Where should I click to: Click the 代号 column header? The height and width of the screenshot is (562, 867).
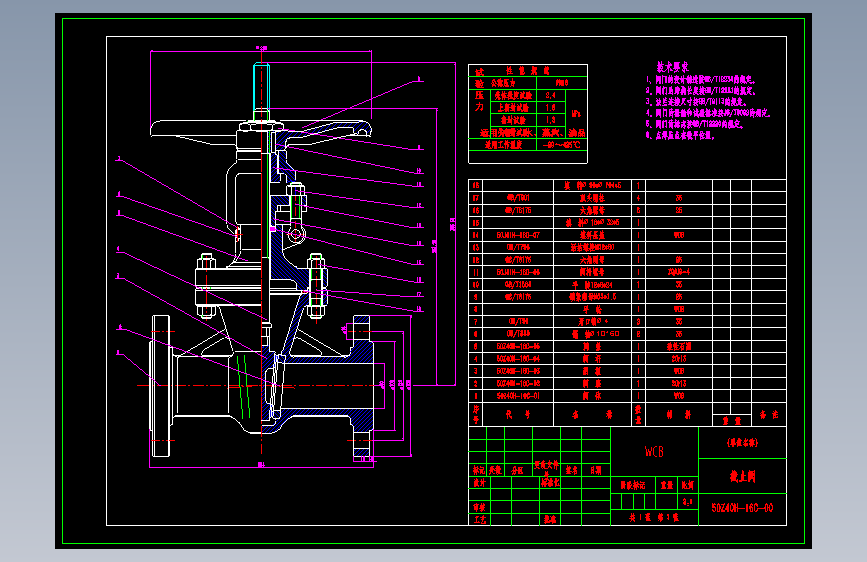coord(518,414)
